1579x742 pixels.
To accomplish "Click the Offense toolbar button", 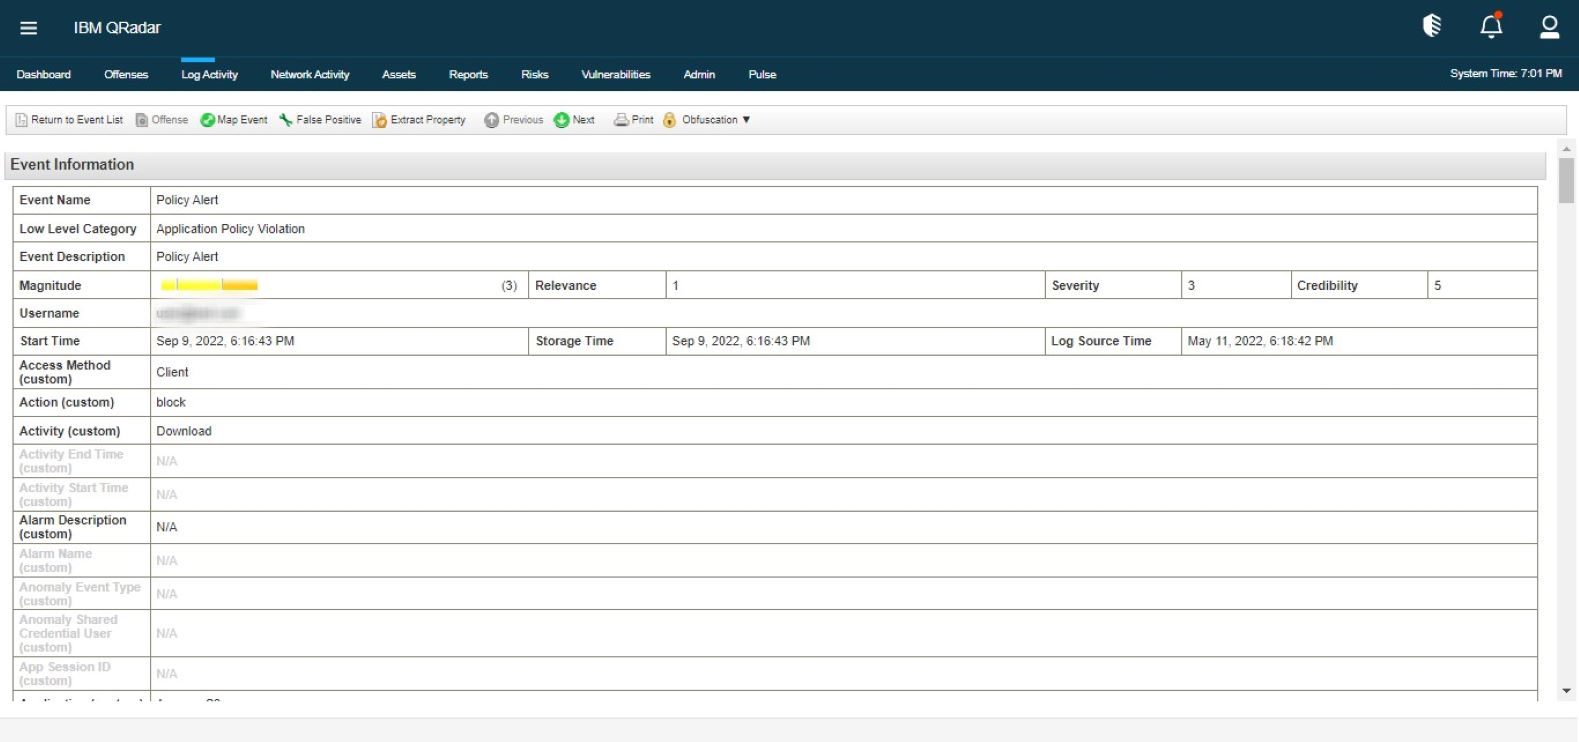I will [162, 120].
